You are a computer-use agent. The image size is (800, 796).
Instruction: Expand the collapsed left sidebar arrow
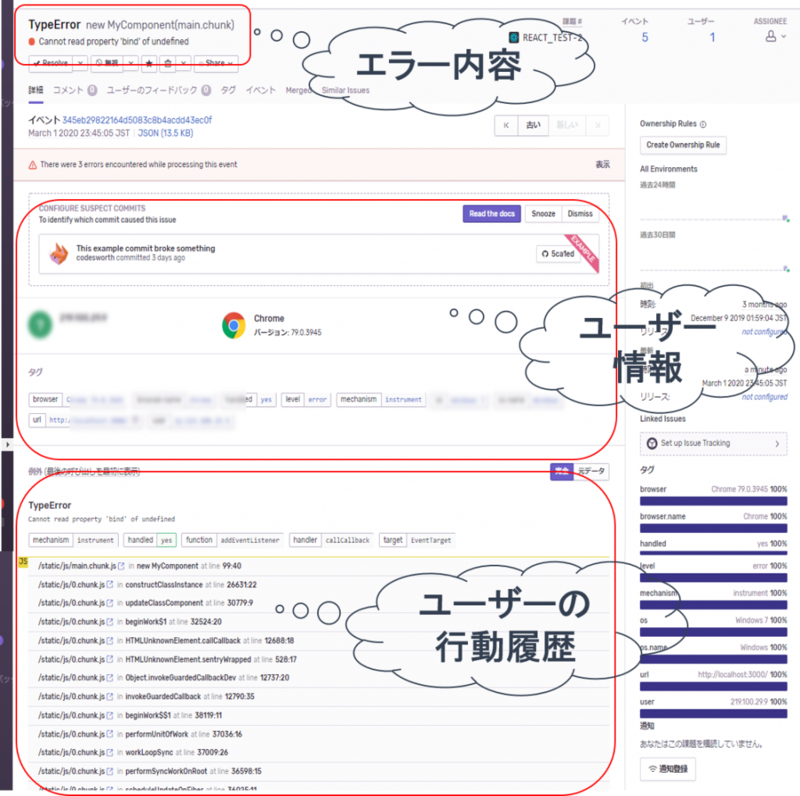pyautogui.click(x=7, y=444)
